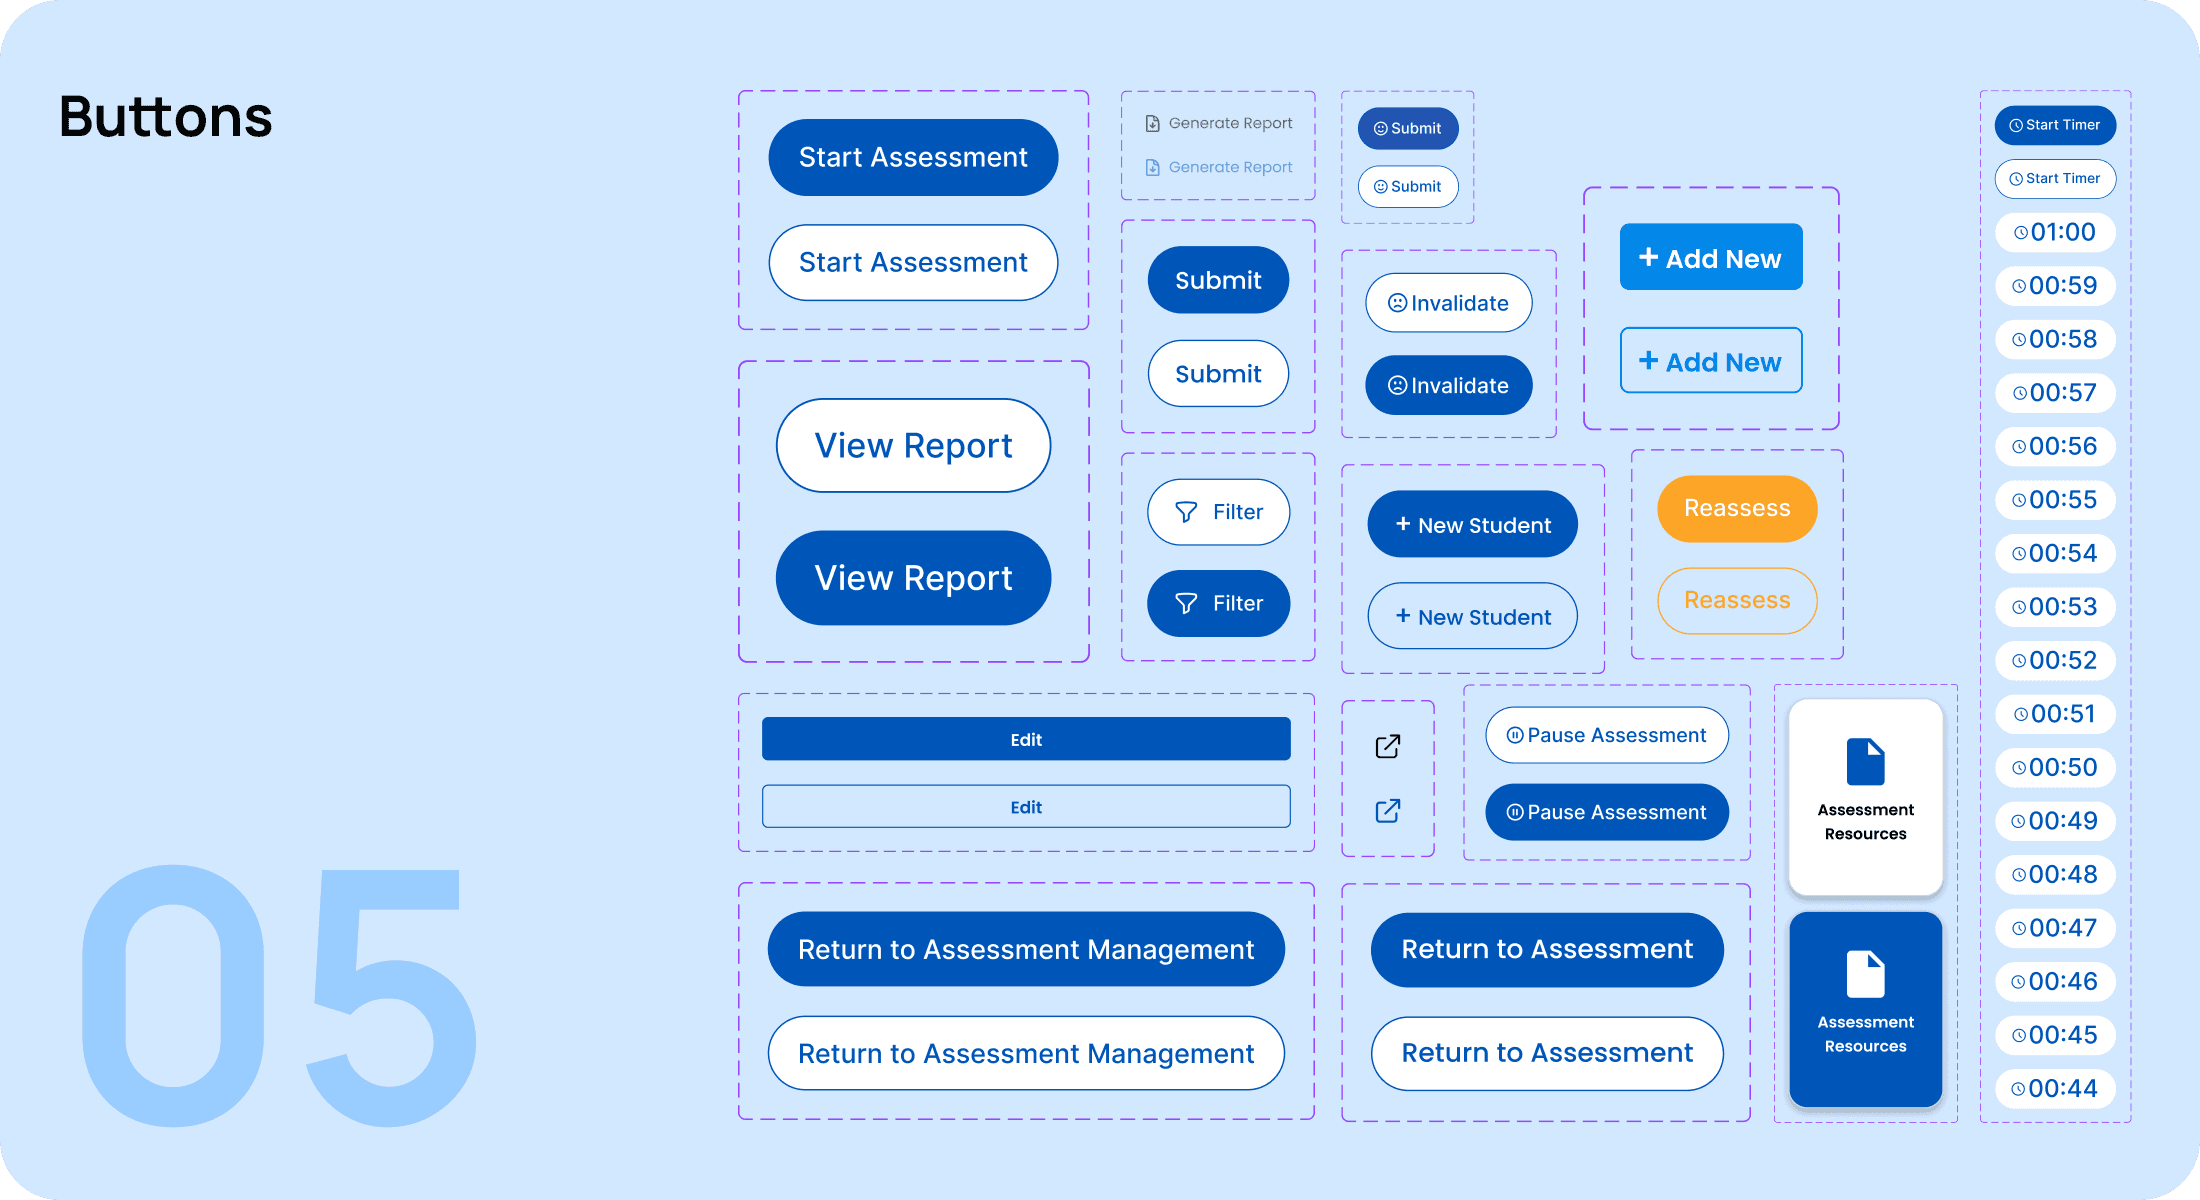Click the filled blue Edit bar

point(1026,739)
